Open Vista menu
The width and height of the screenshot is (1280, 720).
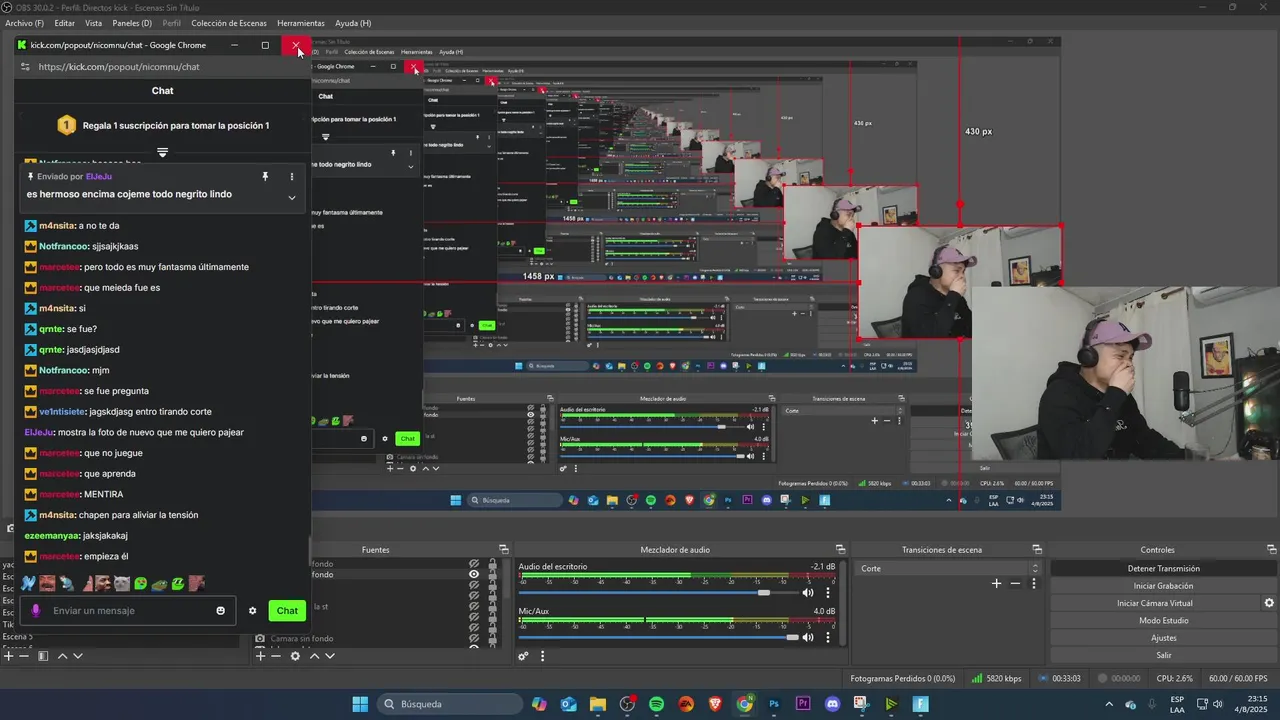[x=93, y=23]
